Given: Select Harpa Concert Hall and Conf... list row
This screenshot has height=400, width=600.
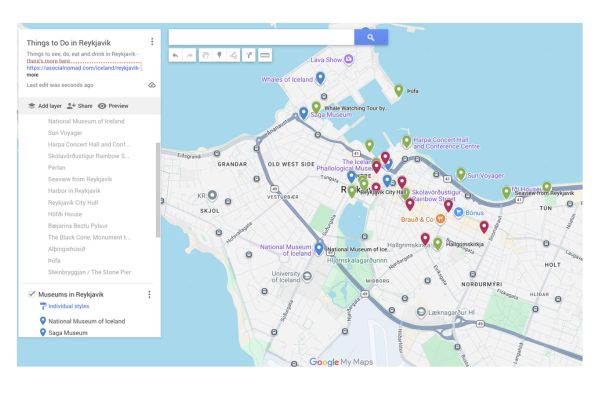Looking at the screenshot, I should (89, 144).
